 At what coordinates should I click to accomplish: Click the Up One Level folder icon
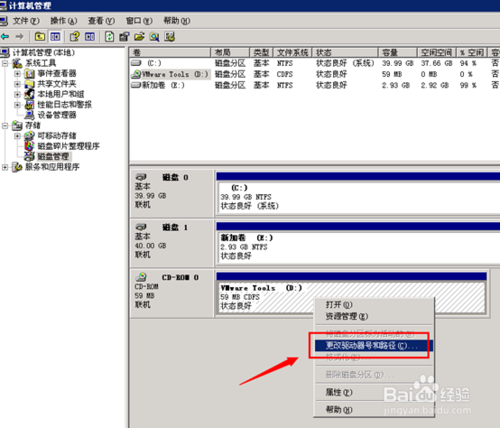pyautogui.click(x=40, y=36)
